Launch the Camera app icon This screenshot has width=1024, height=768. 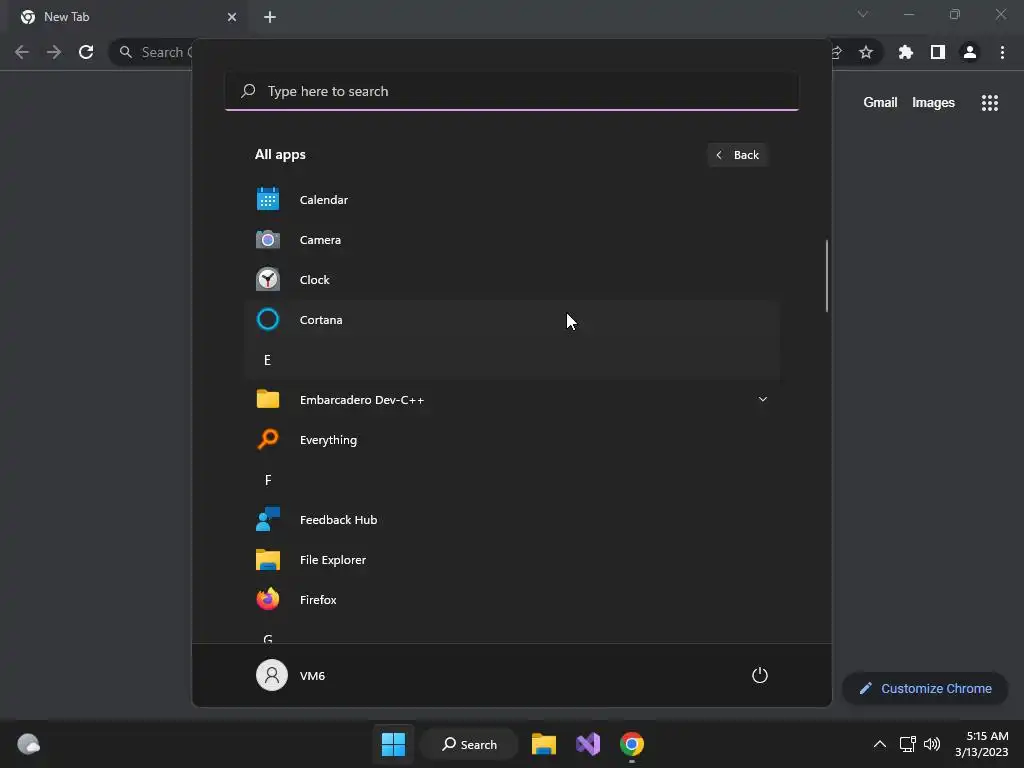click(x=268, y=240)
